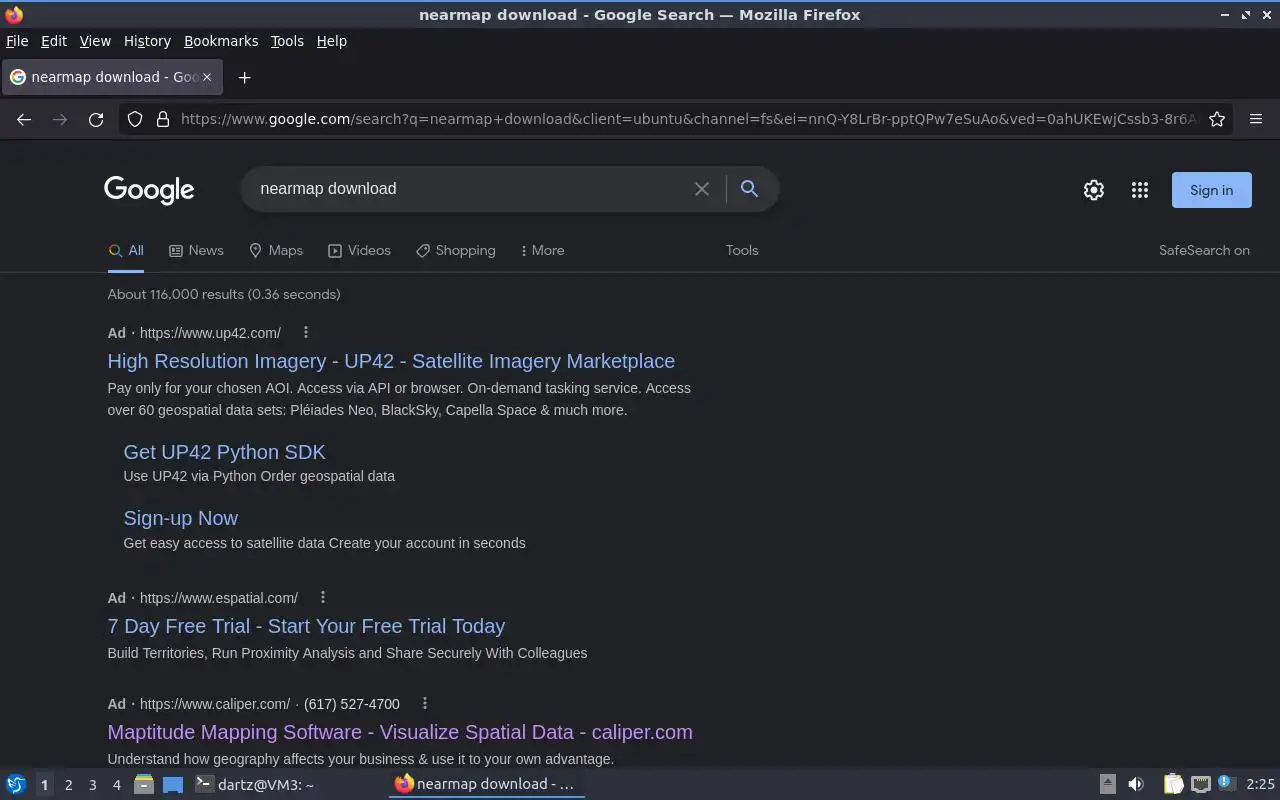Go back to the previous page
The image size is (1280, 800).
[24, 119]
